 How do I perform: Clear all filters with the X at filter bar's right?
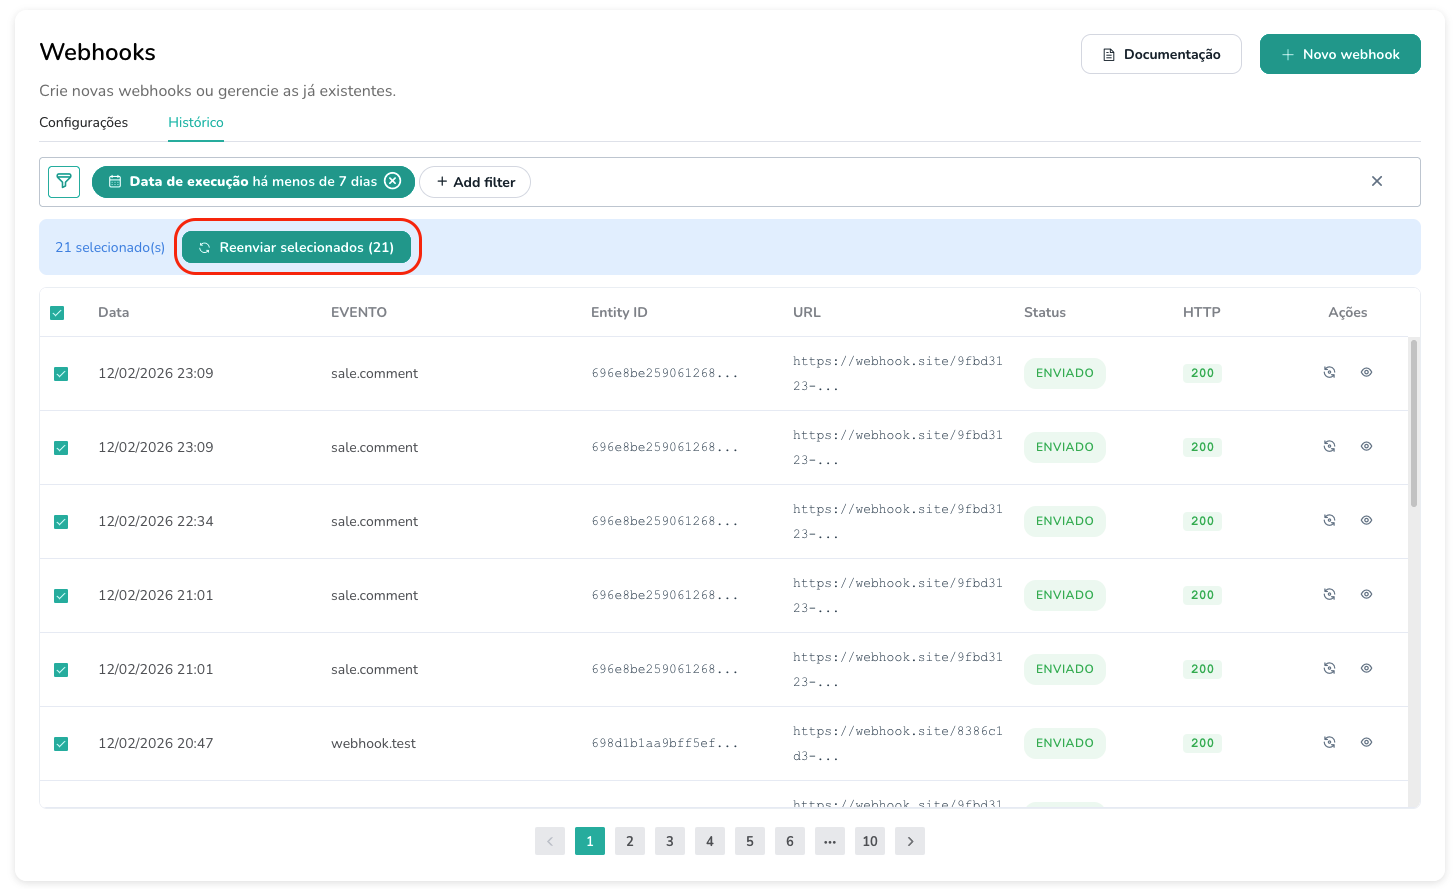[1377, 181]
